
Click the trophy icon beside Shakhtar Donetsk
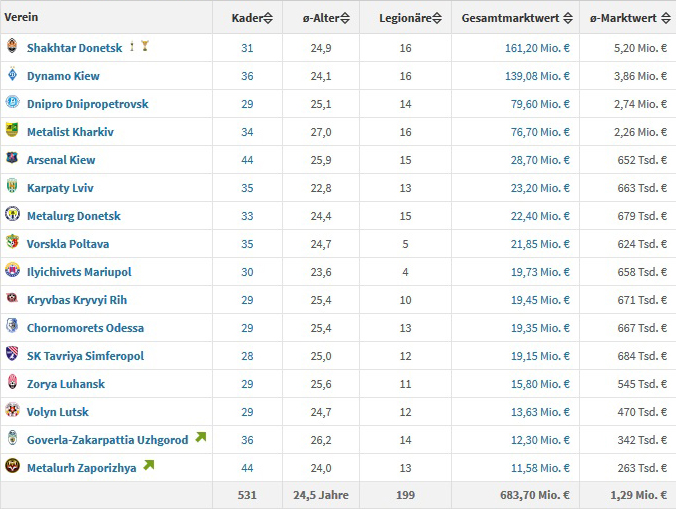coord(145,46)
